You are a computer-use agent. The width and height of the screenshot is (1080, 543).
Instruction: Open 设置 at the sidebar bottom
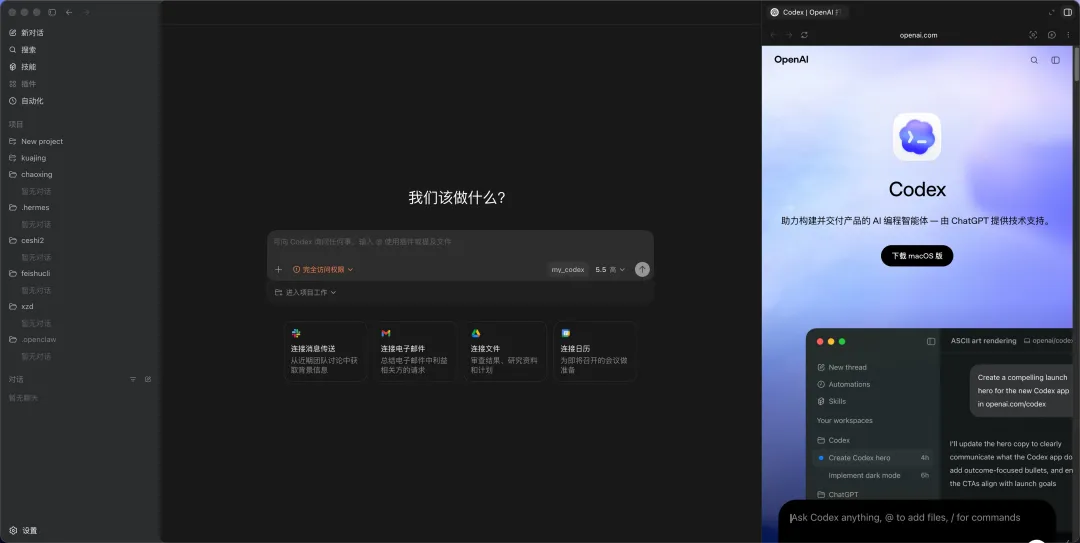[x=23, y=531]
